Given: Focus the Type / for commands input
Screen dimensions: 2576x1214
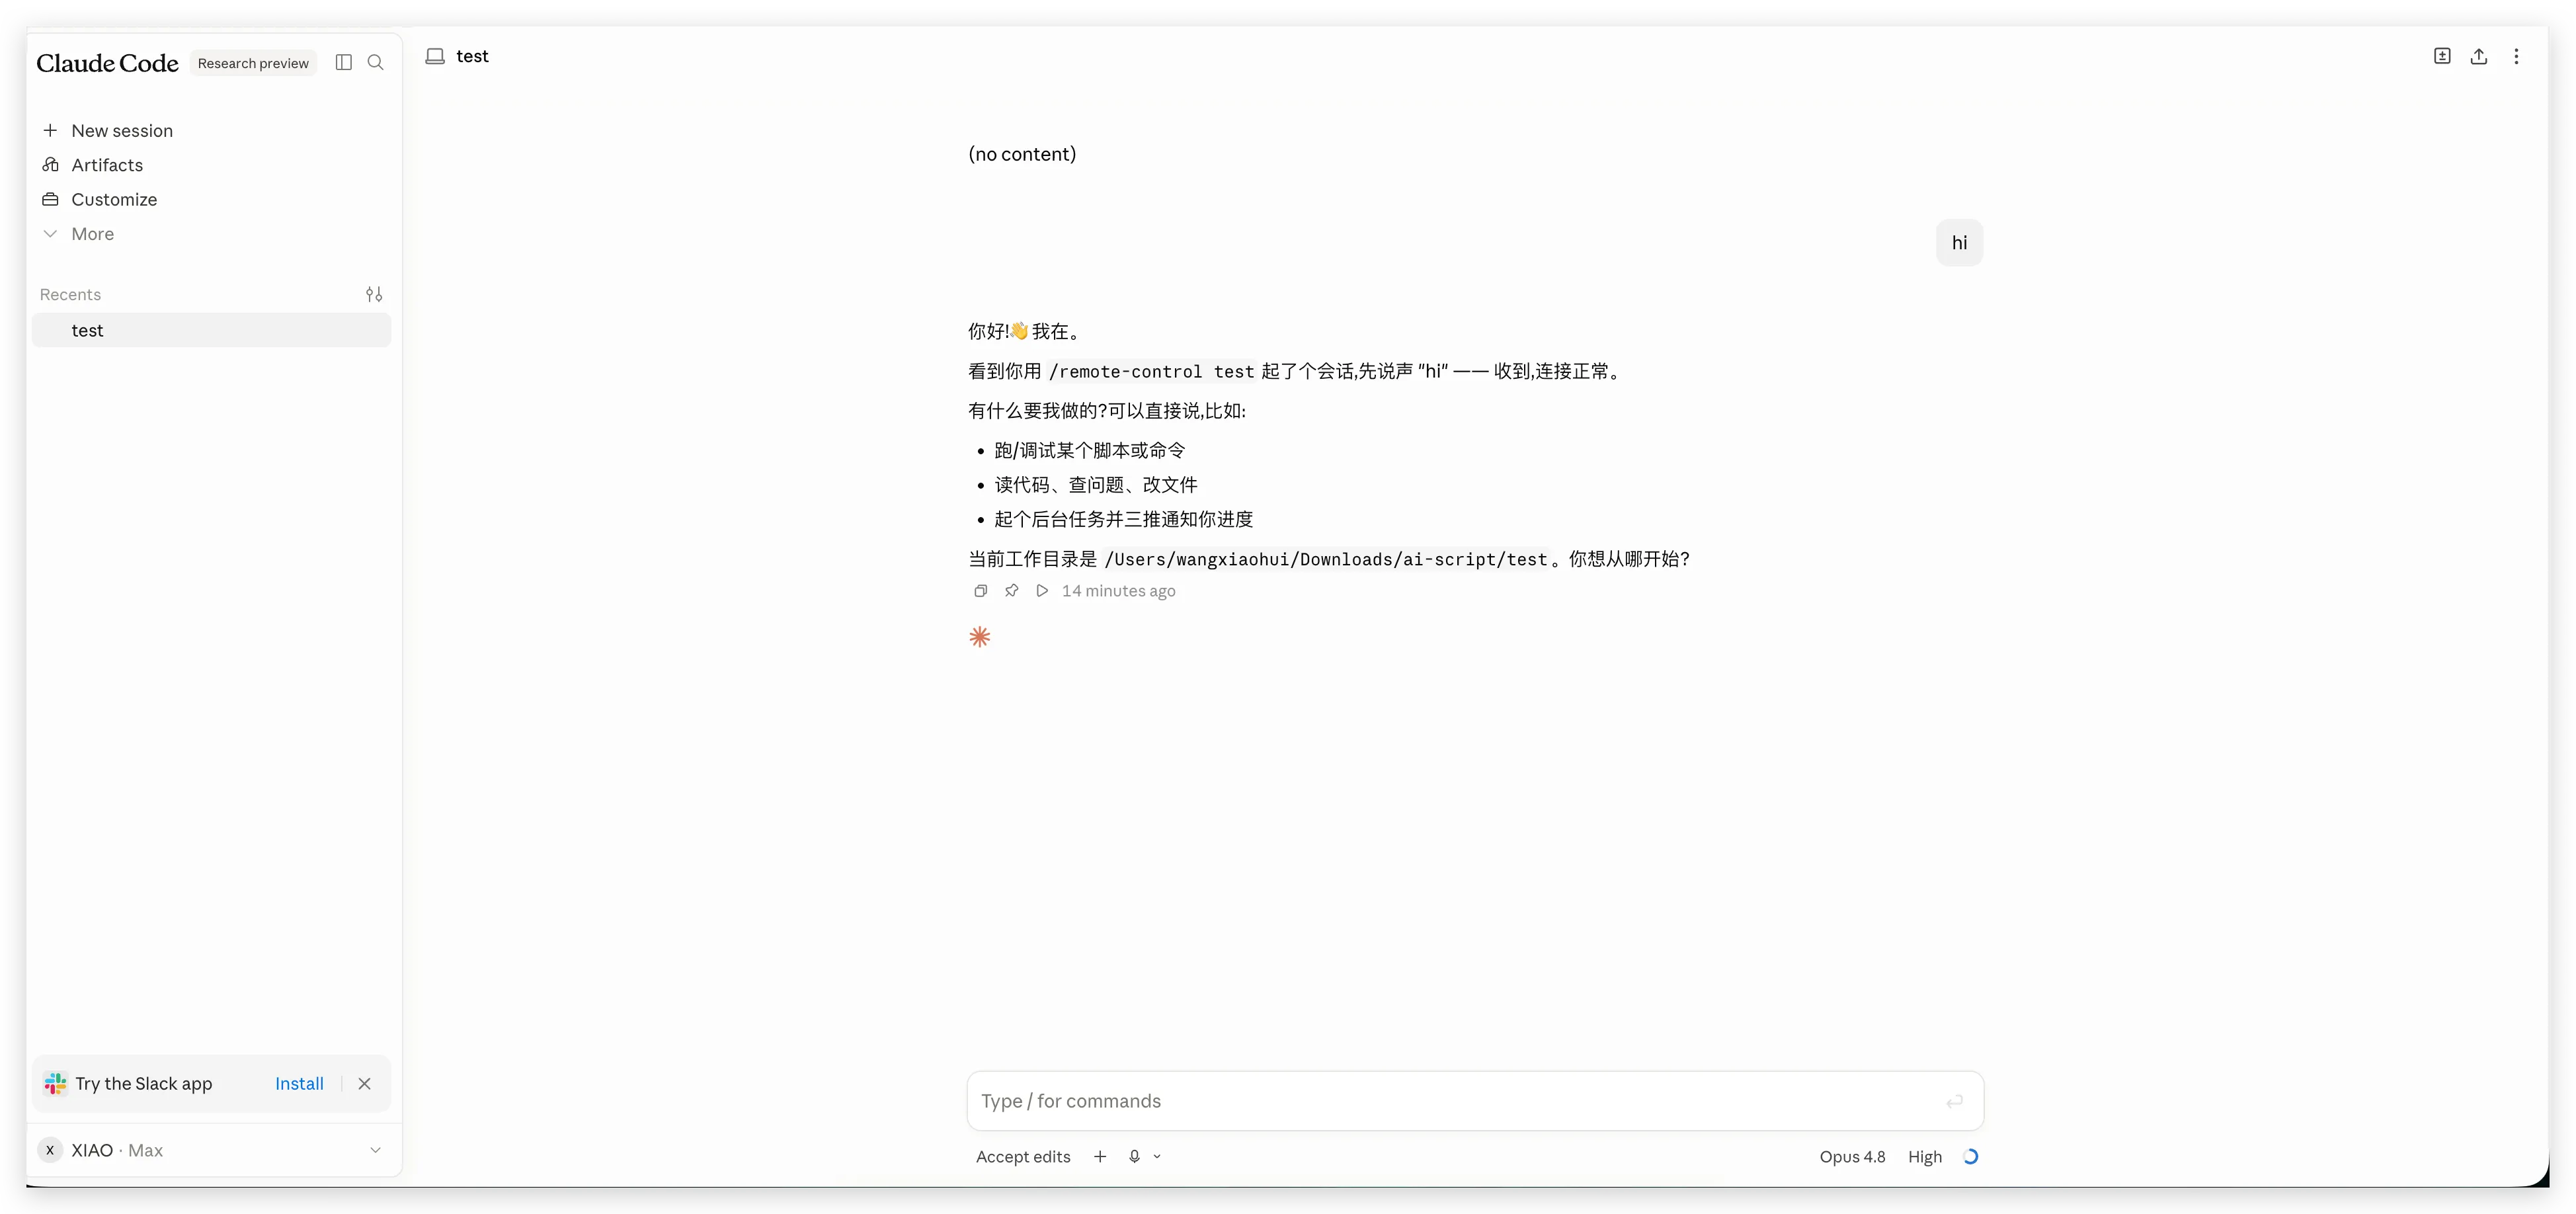Looking at the screenshot, I should (x=1475, y=1101).
